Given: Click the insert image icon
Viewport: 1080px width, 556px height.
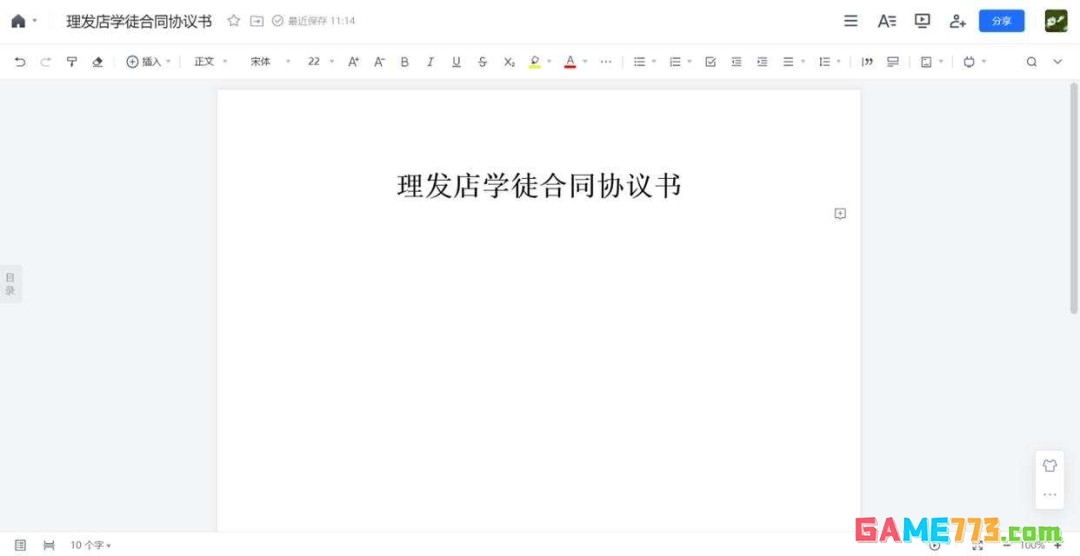Looking at the screenshot, I should point(926,62).
